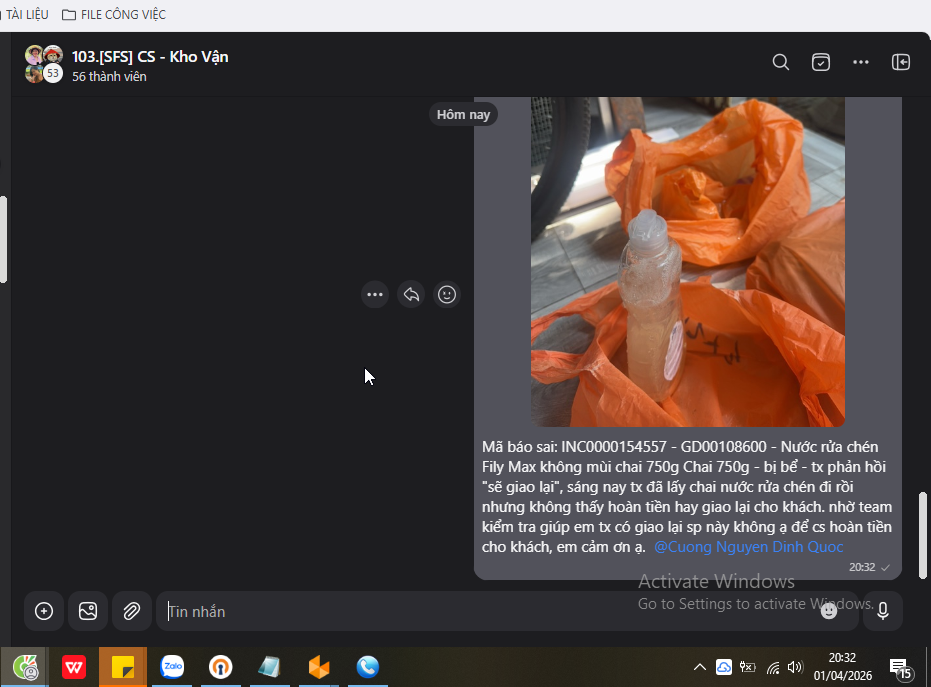The height and width of the screenshot is (687, 931).
Task: Open the group avatar for 103.[SFS] CS - Kho Vận
Action: pos(44,64)
